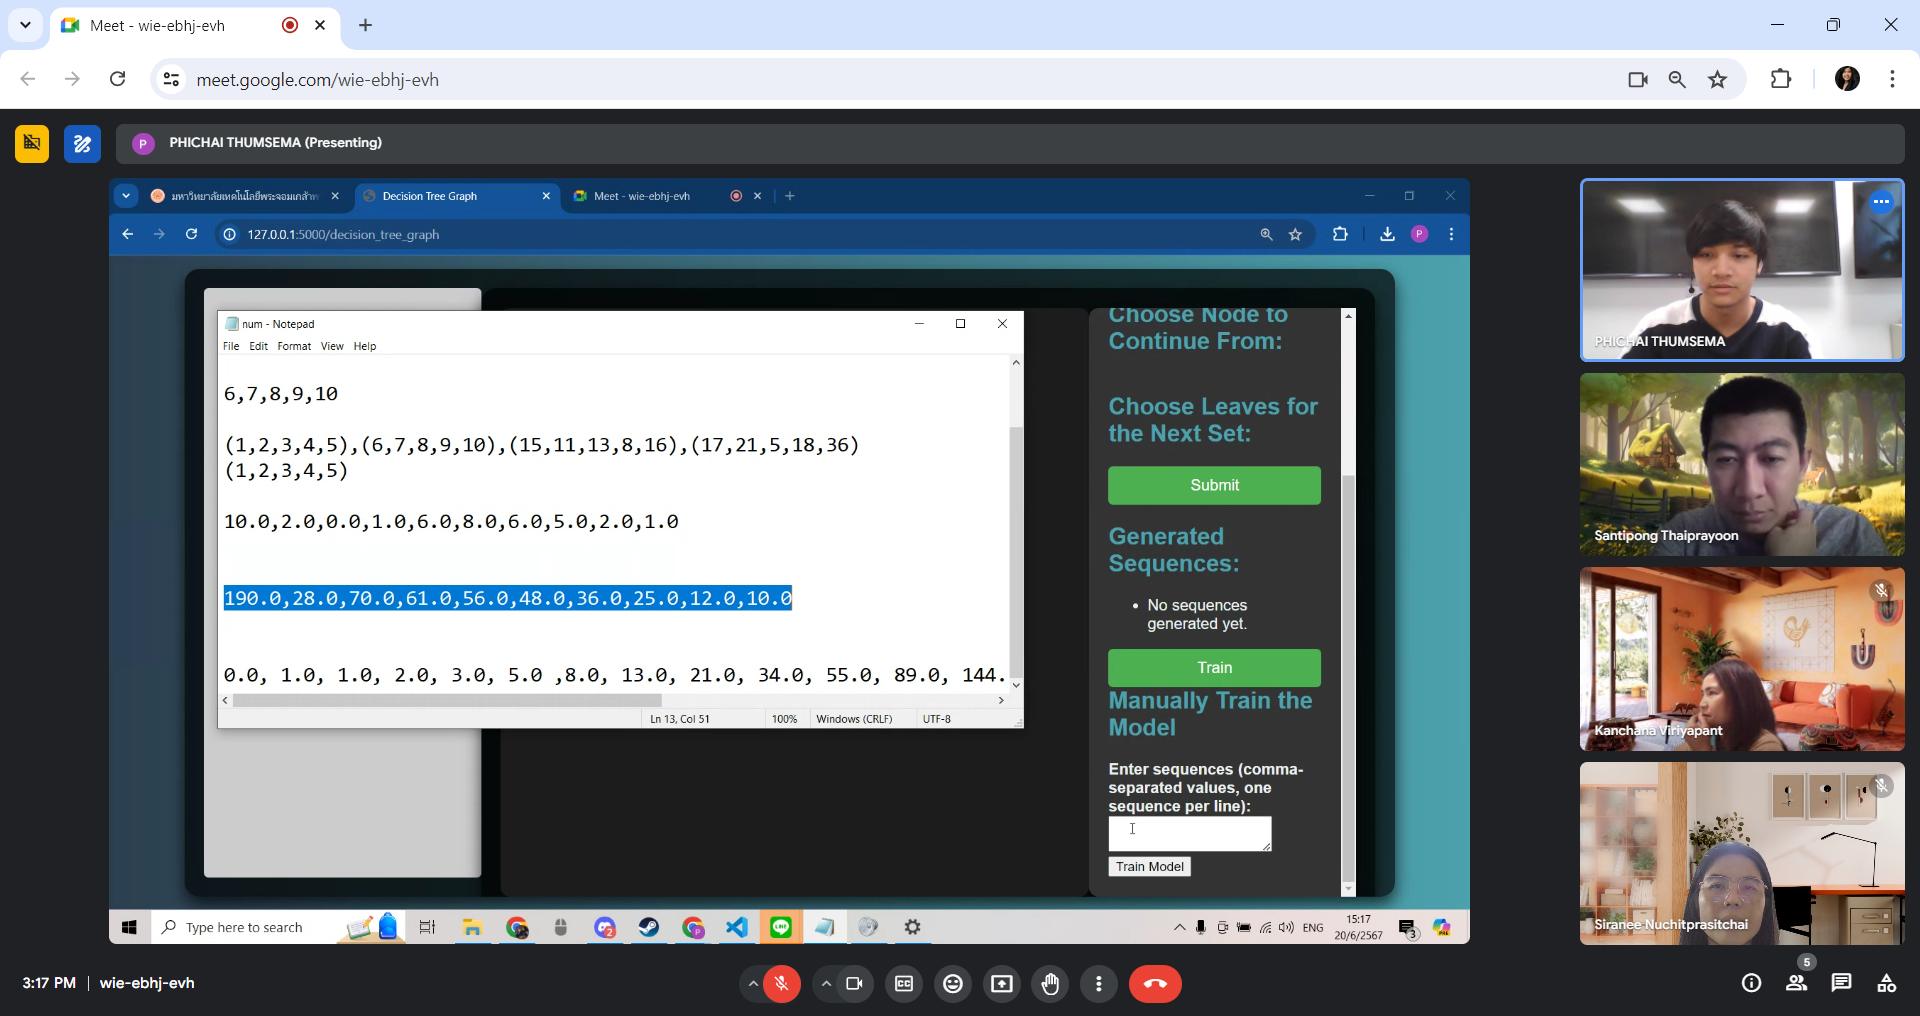Screen dimensions: 1920x1016
Task: Send an emoji reaction
Action: pyautogui.click(x=953, y=984)
